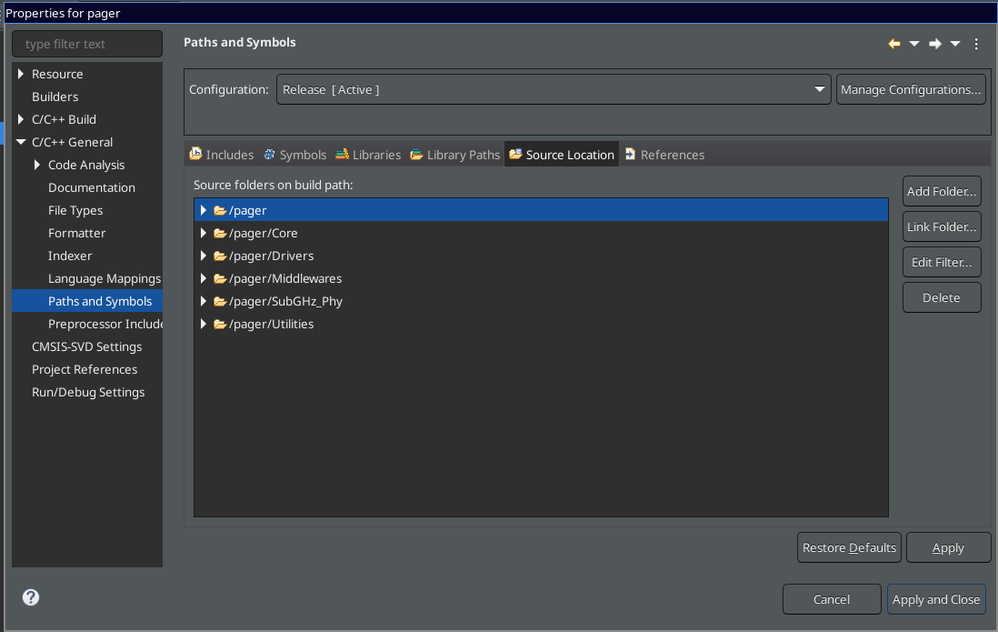998x632 pixels.
Task: Click the help question mark icon
Action: coord(31,597)
